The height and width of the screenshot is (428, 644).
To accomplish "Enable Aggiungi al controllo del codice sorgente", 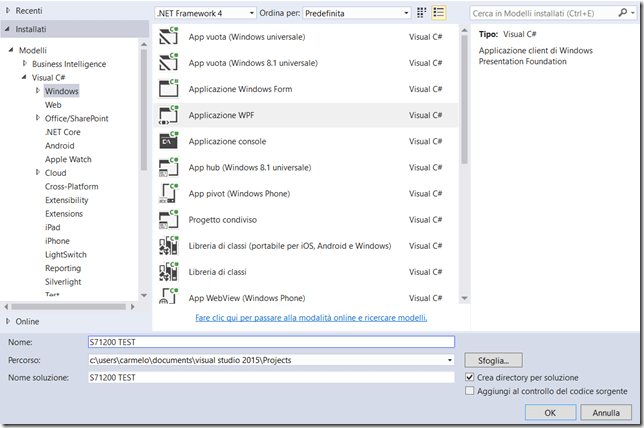I will coord(469,391).
